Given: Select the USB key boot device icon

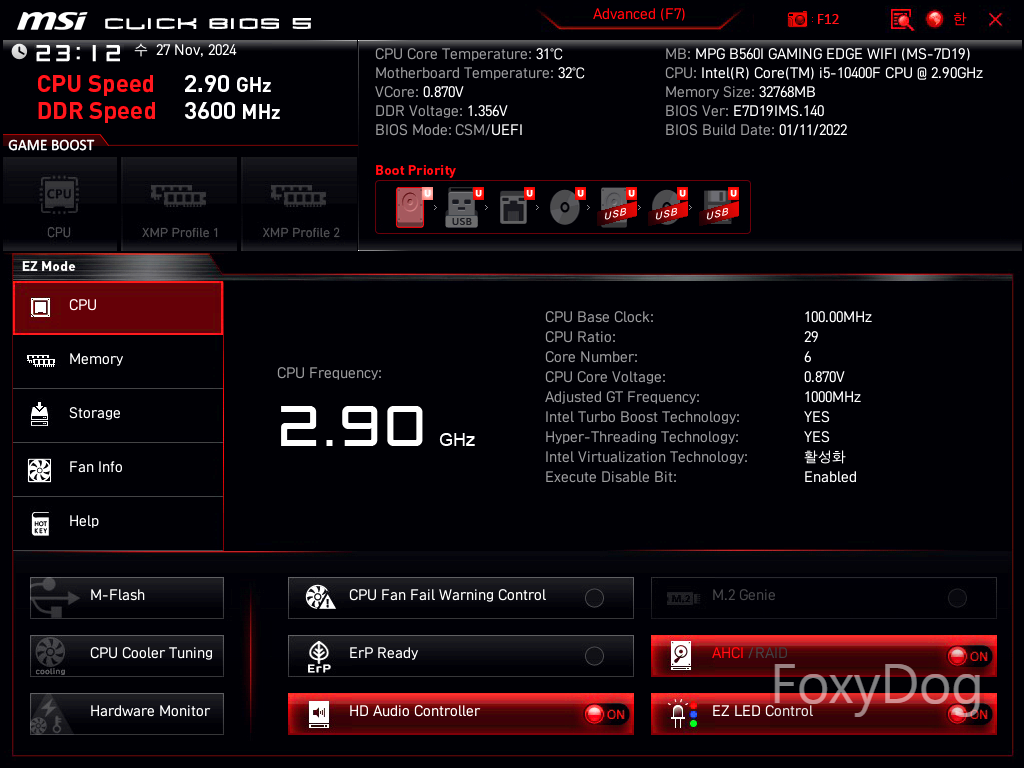Looking at the screenshot, I should 462,207.
